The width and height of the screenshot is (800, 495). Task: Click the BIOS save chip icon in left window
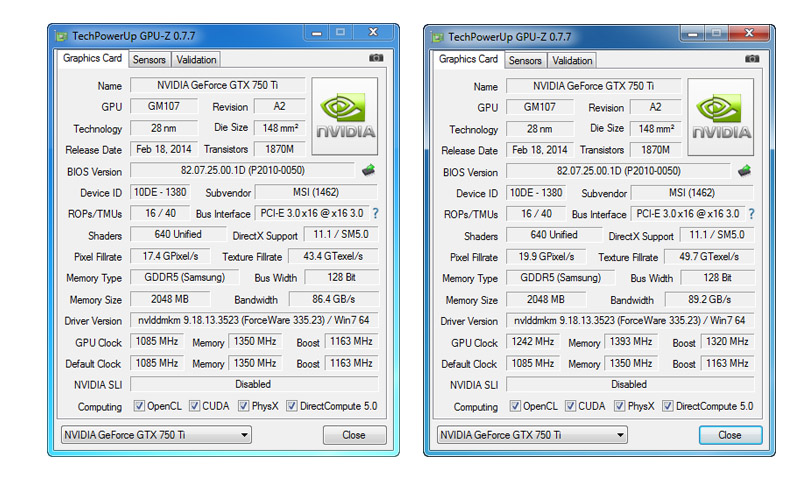coord(368,170)
